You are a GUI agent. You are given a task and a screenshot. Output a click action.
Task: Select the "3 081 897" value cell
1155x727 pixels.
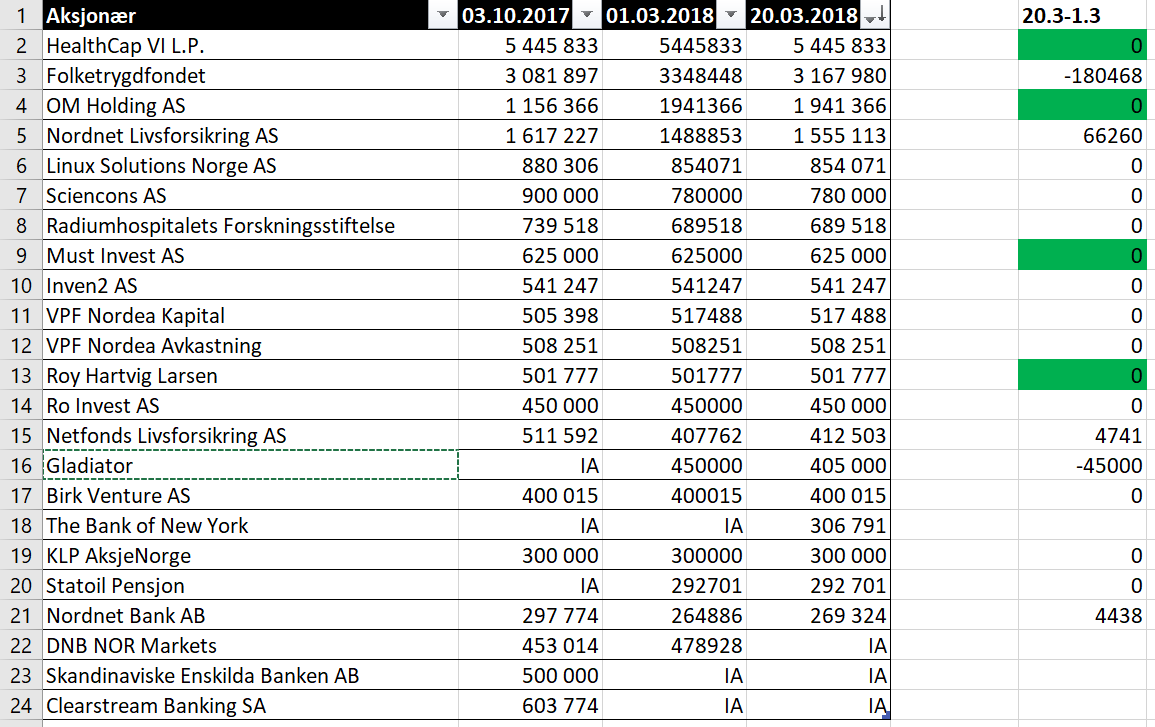coord(530,76)
